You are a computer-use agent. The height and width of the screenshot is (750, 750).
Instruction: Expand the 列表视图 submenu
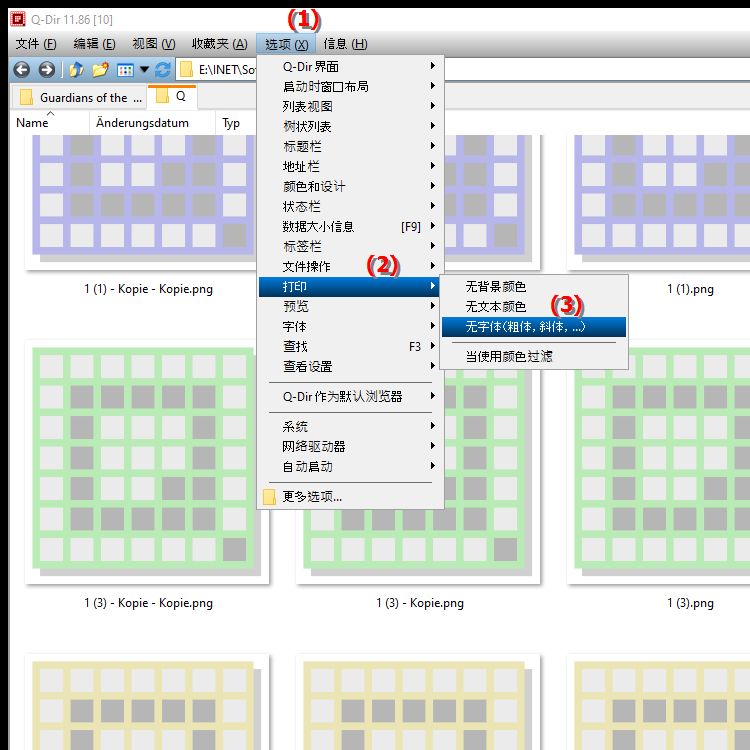pos(351,106)
